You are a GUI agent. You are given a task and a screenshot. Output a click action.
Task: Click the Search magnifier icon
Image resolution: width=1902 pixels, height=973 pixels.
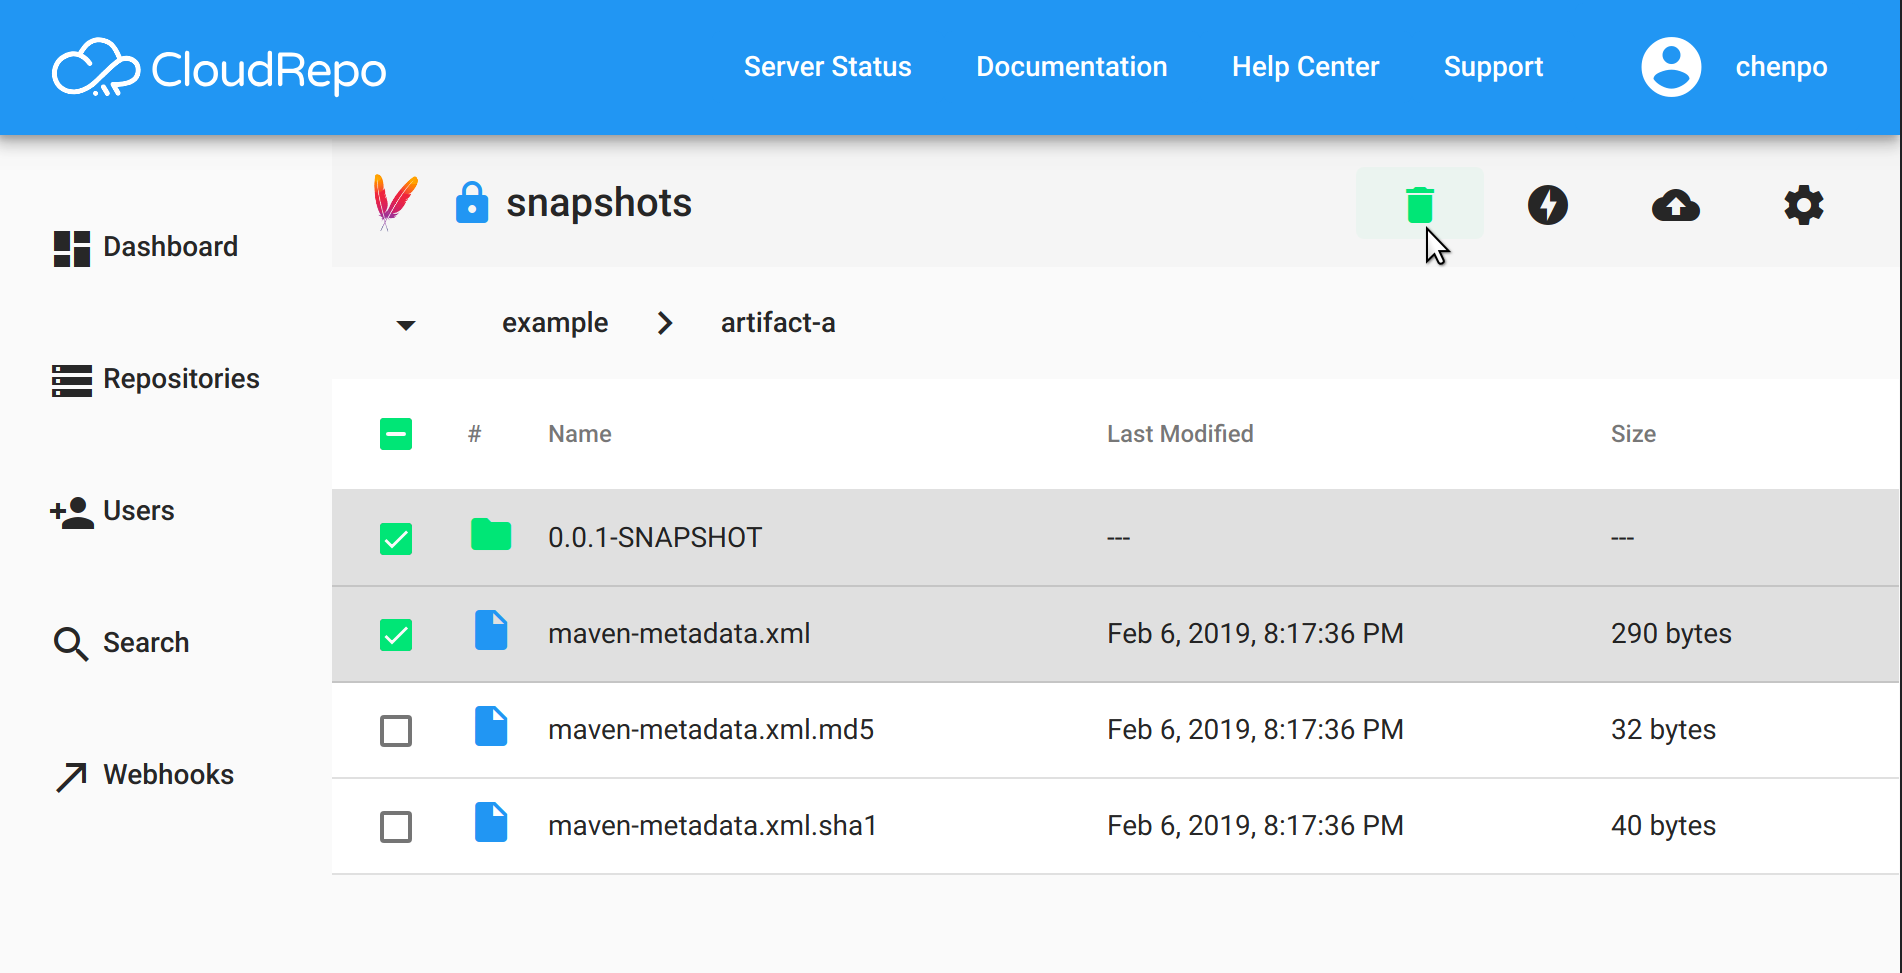(x=71, y=644)
